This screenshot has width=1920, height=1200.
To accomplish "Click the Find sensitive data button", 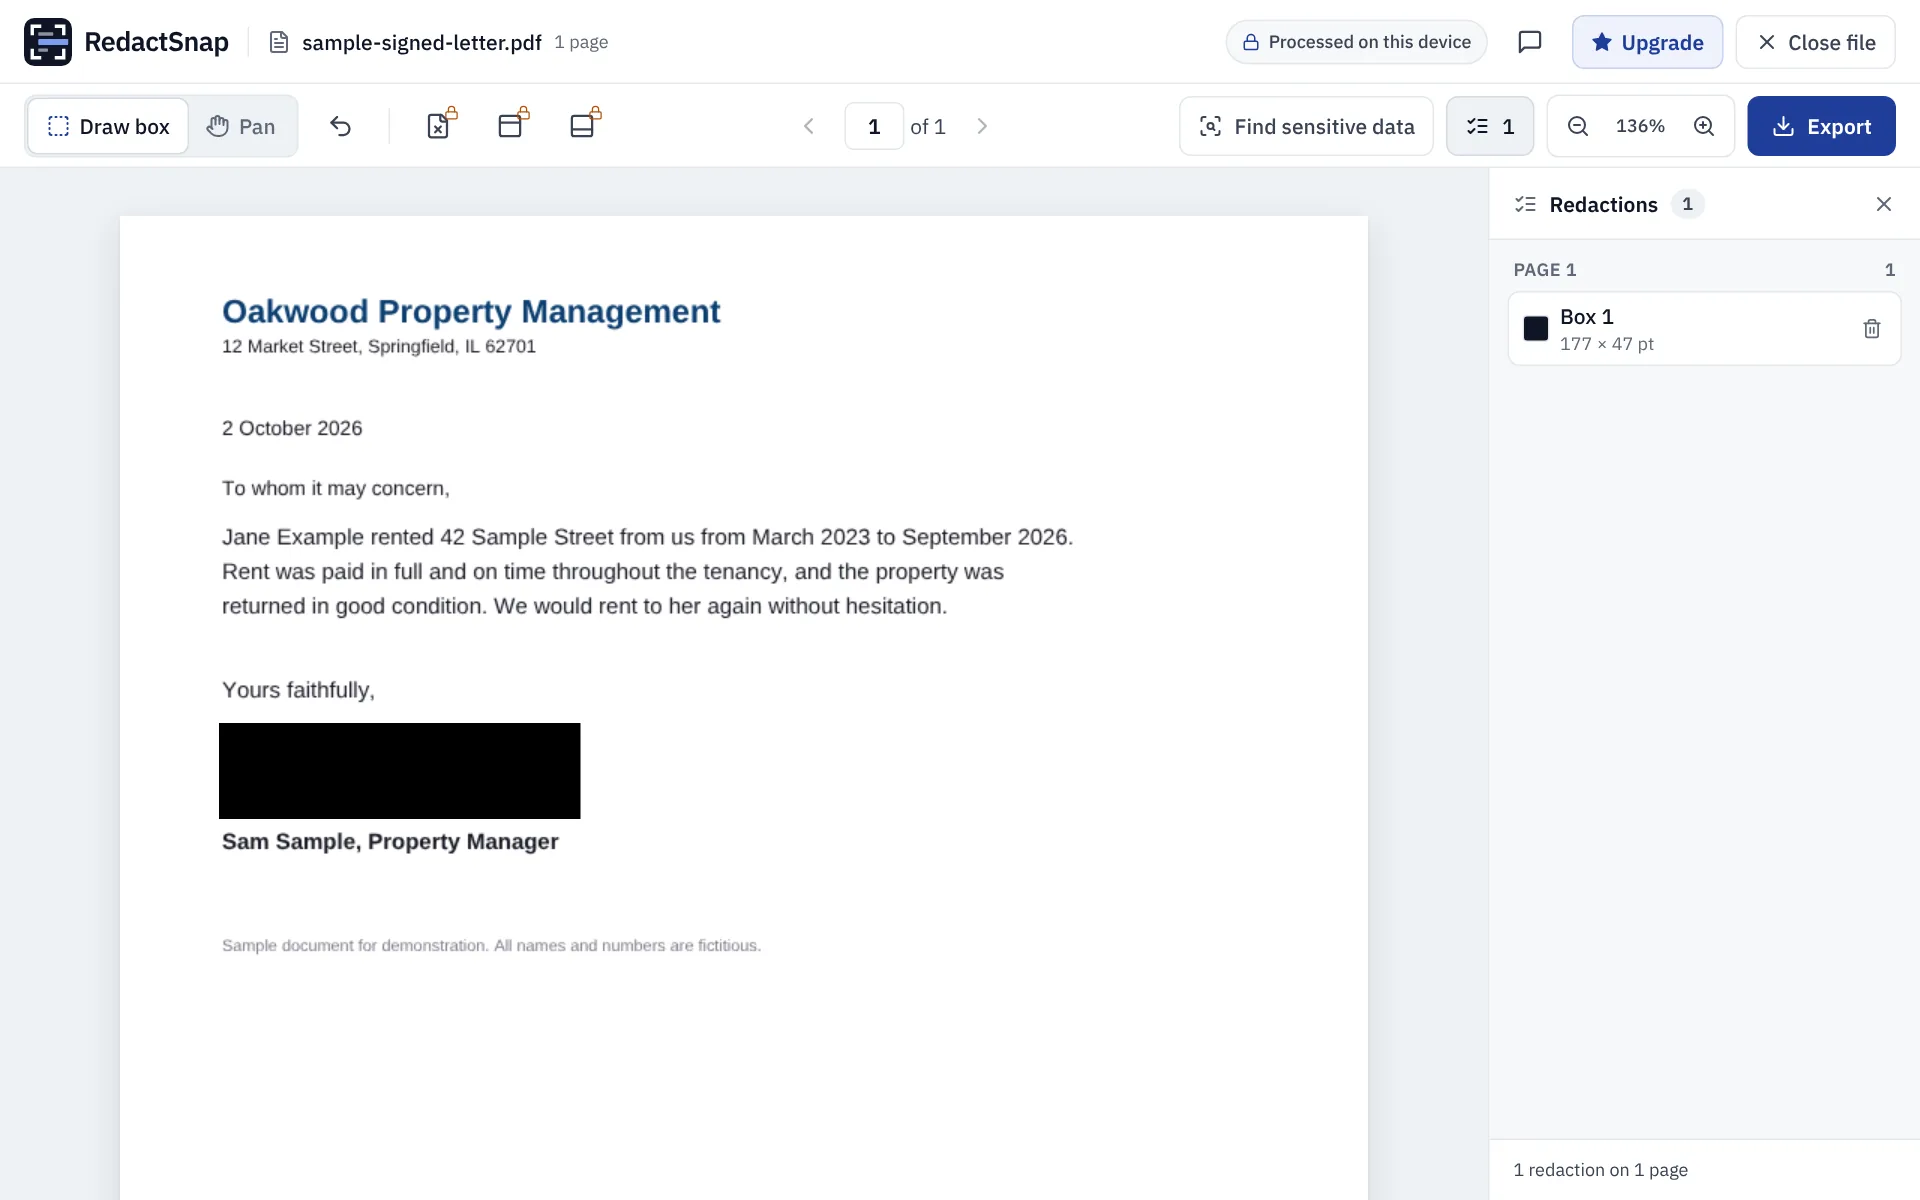I will [1306, 126].
